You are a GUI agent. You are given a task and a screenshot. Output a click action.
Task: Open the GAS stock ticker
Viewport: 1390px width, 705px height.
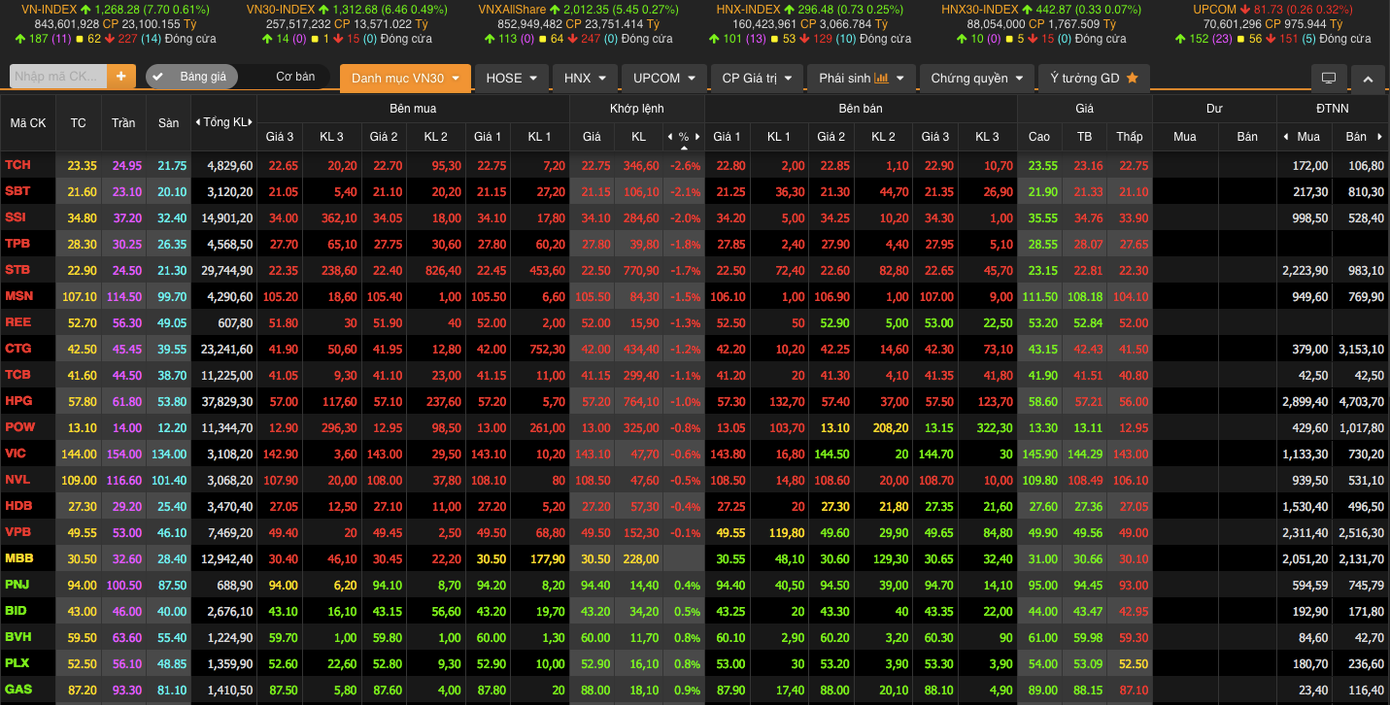tap(18, 690)
